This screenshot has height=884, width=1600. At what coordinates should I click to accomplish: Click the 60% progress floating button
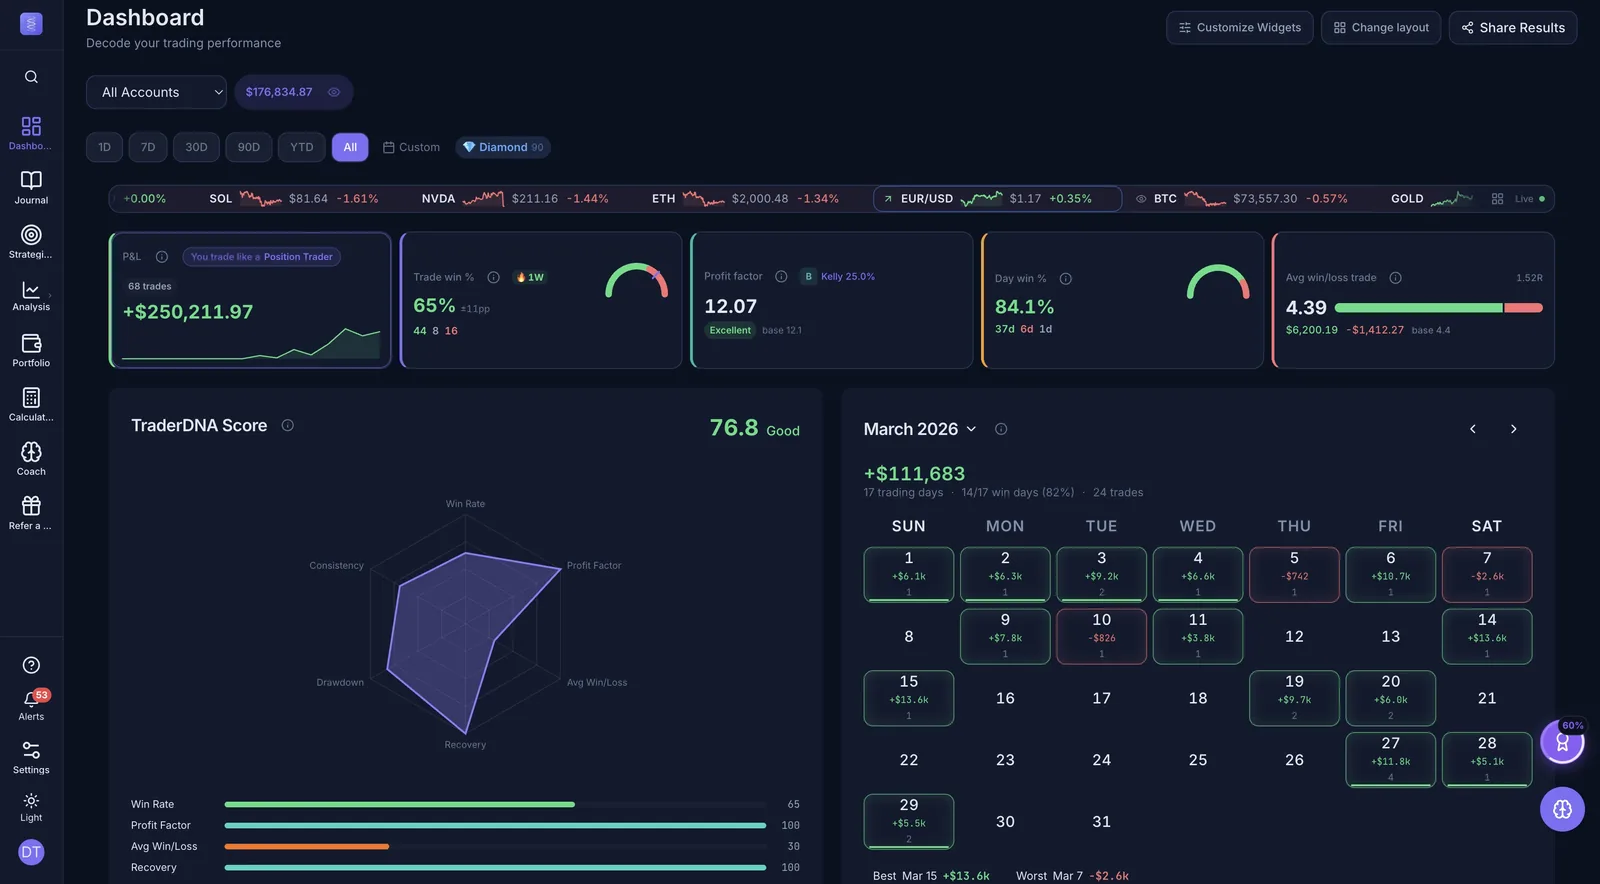click(x=1562, y=742)
